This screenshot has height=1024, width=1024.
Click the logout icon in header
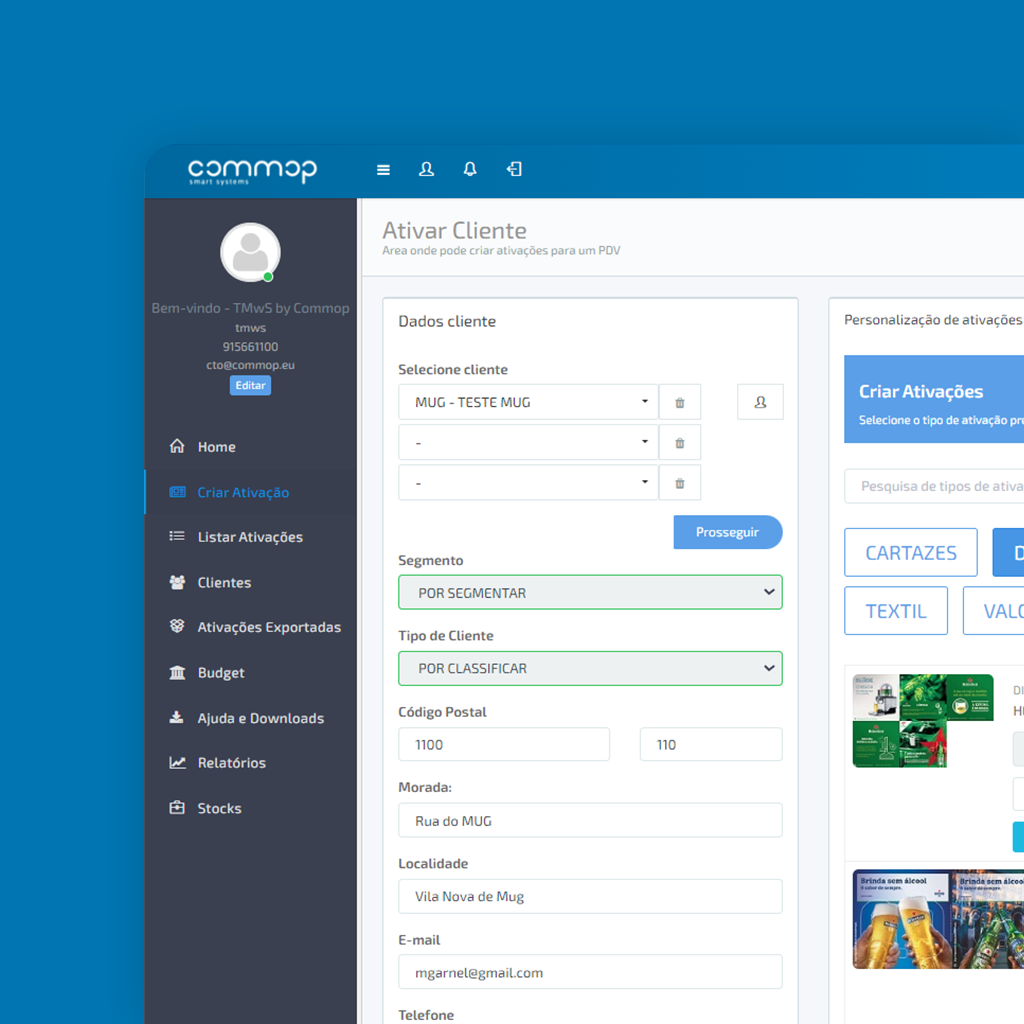(x=514, y=169)
